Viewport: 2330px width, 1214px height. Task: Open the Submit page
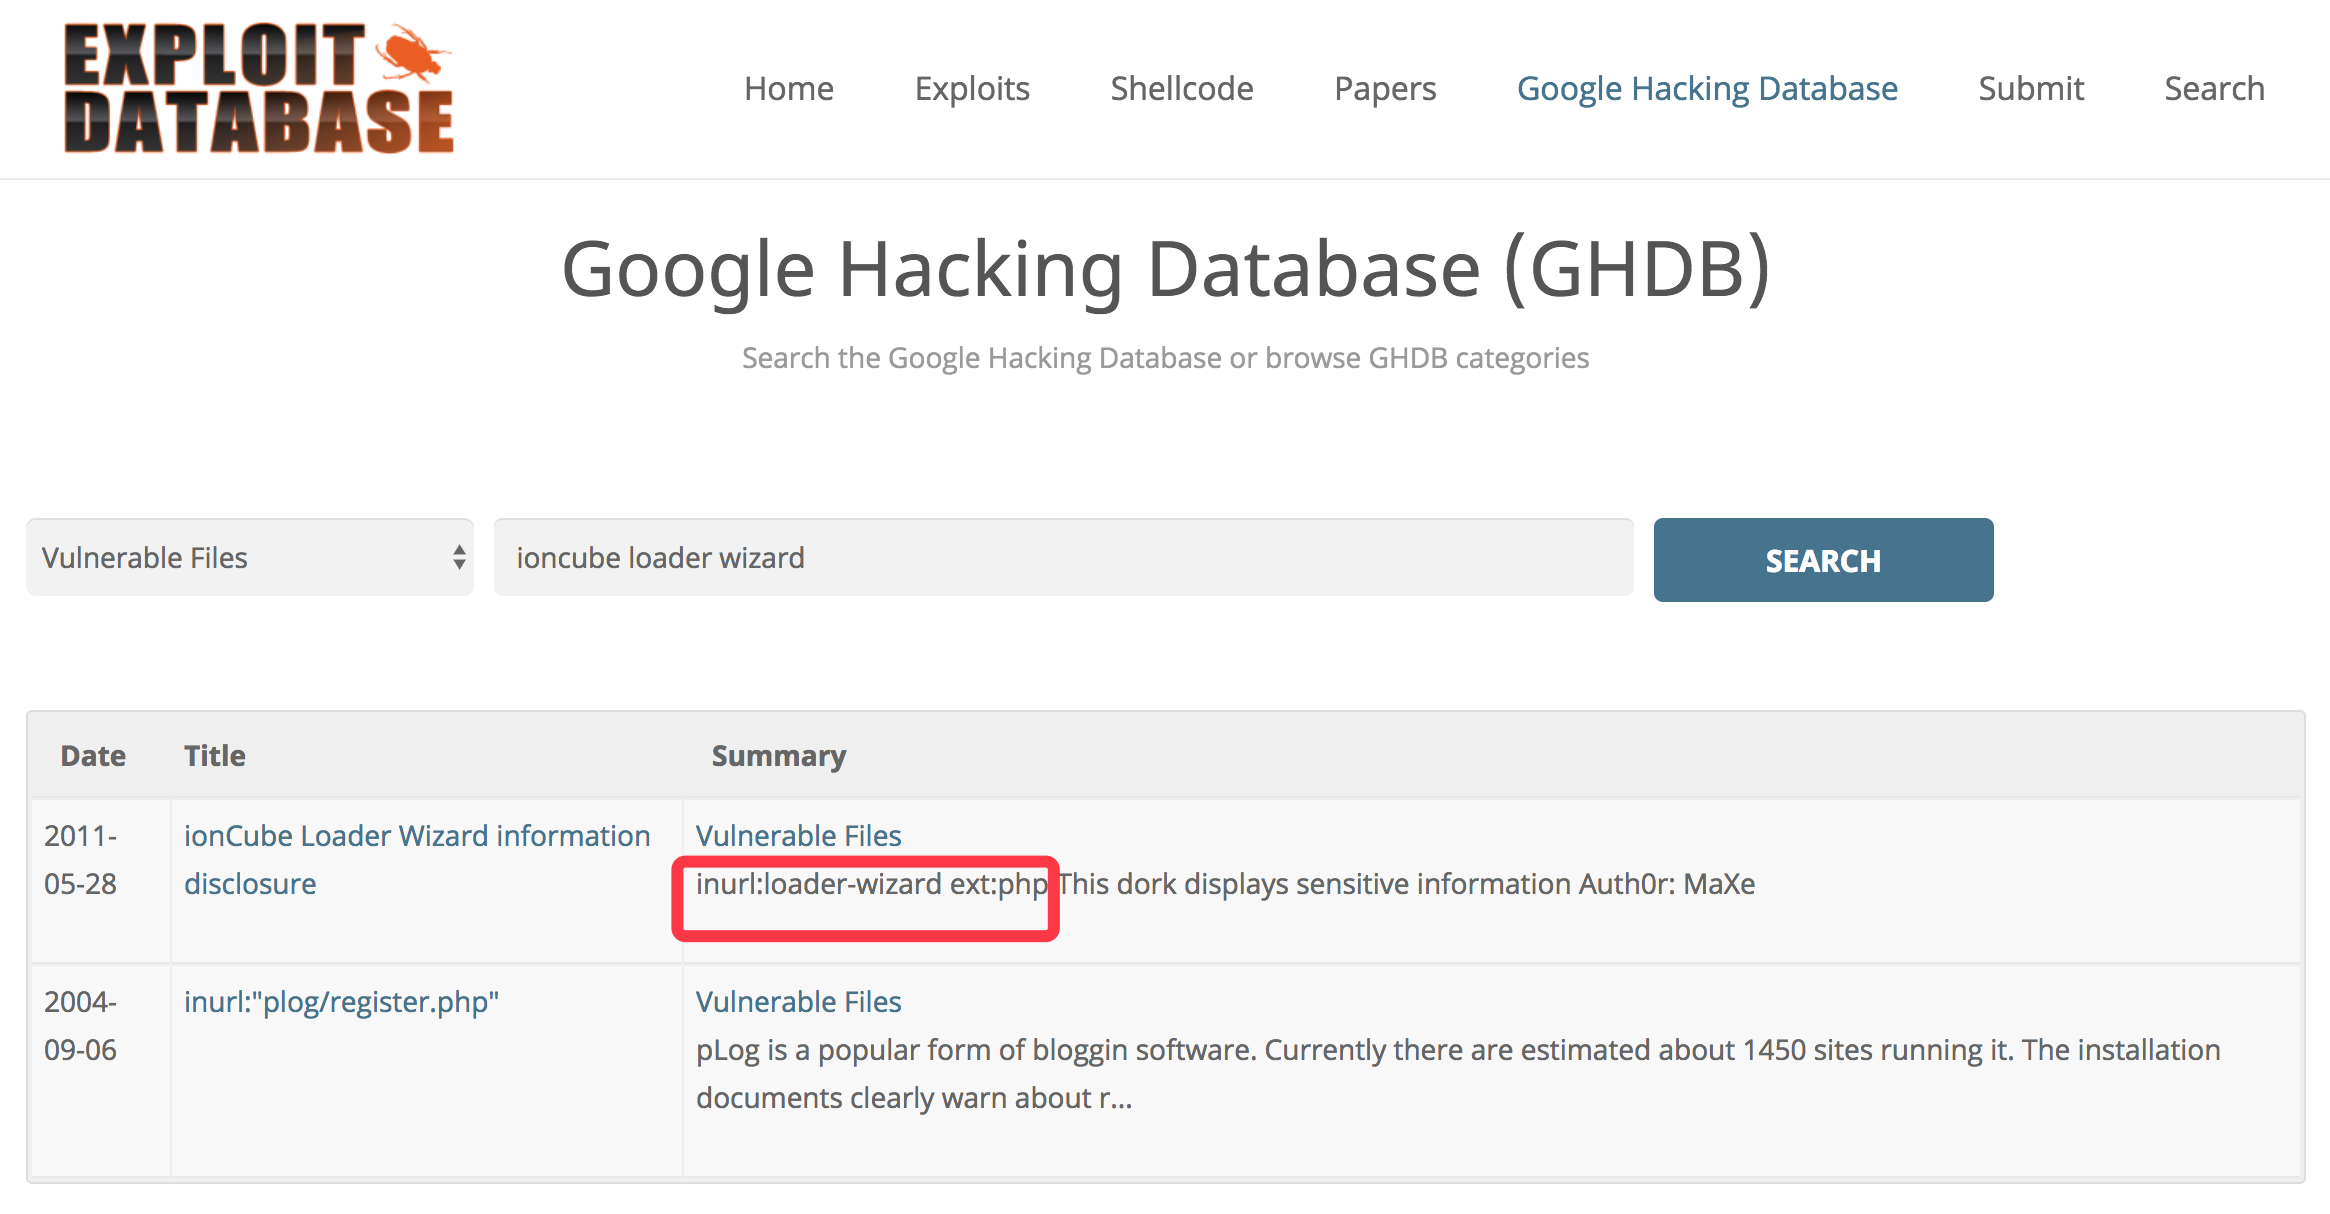(x=2031, y=88)
